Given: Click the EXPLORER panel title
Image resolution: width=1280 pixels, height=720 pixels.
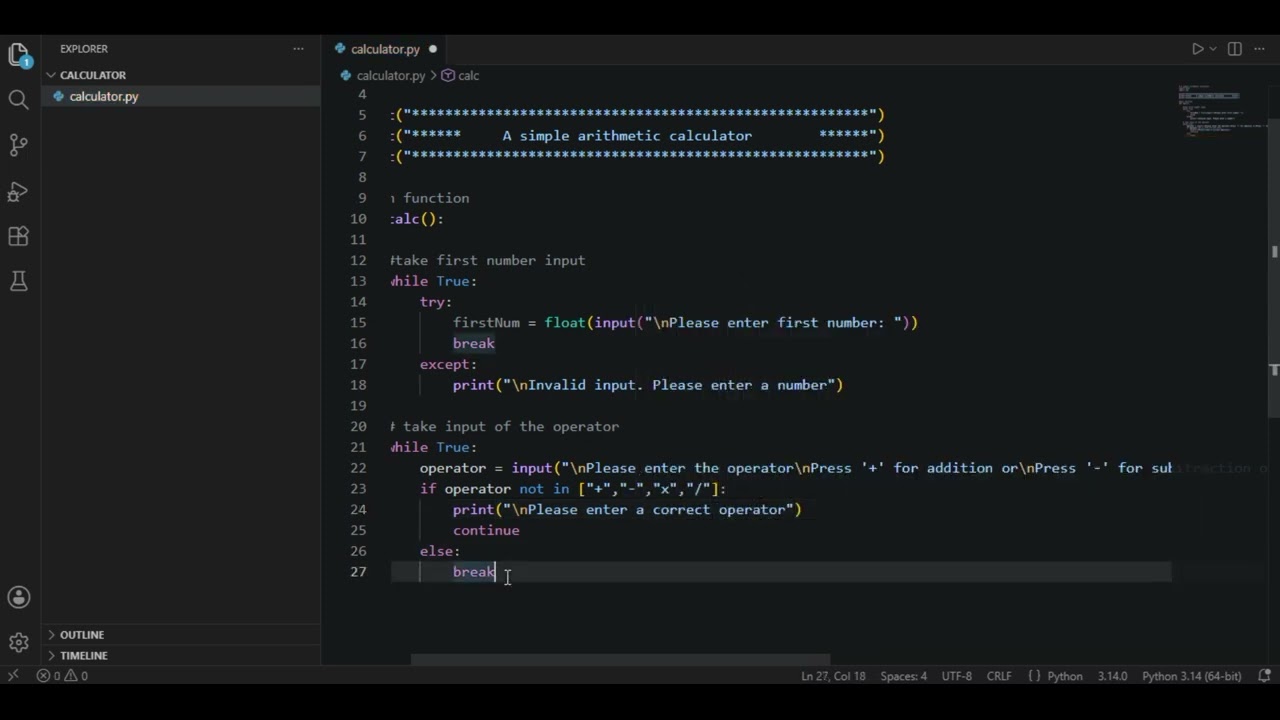Looking at the screenshot, I should [84, 49].
